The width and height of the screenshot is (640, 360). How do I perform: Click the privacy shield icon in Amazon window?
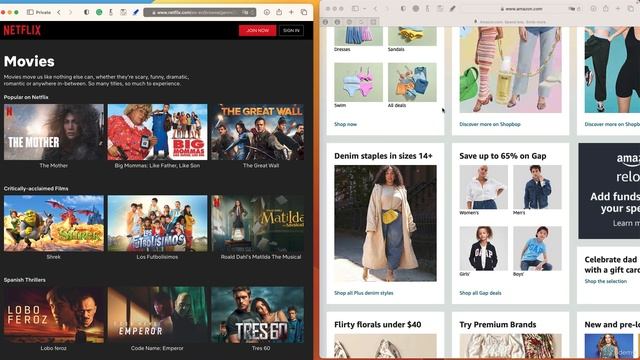point(403,9)
